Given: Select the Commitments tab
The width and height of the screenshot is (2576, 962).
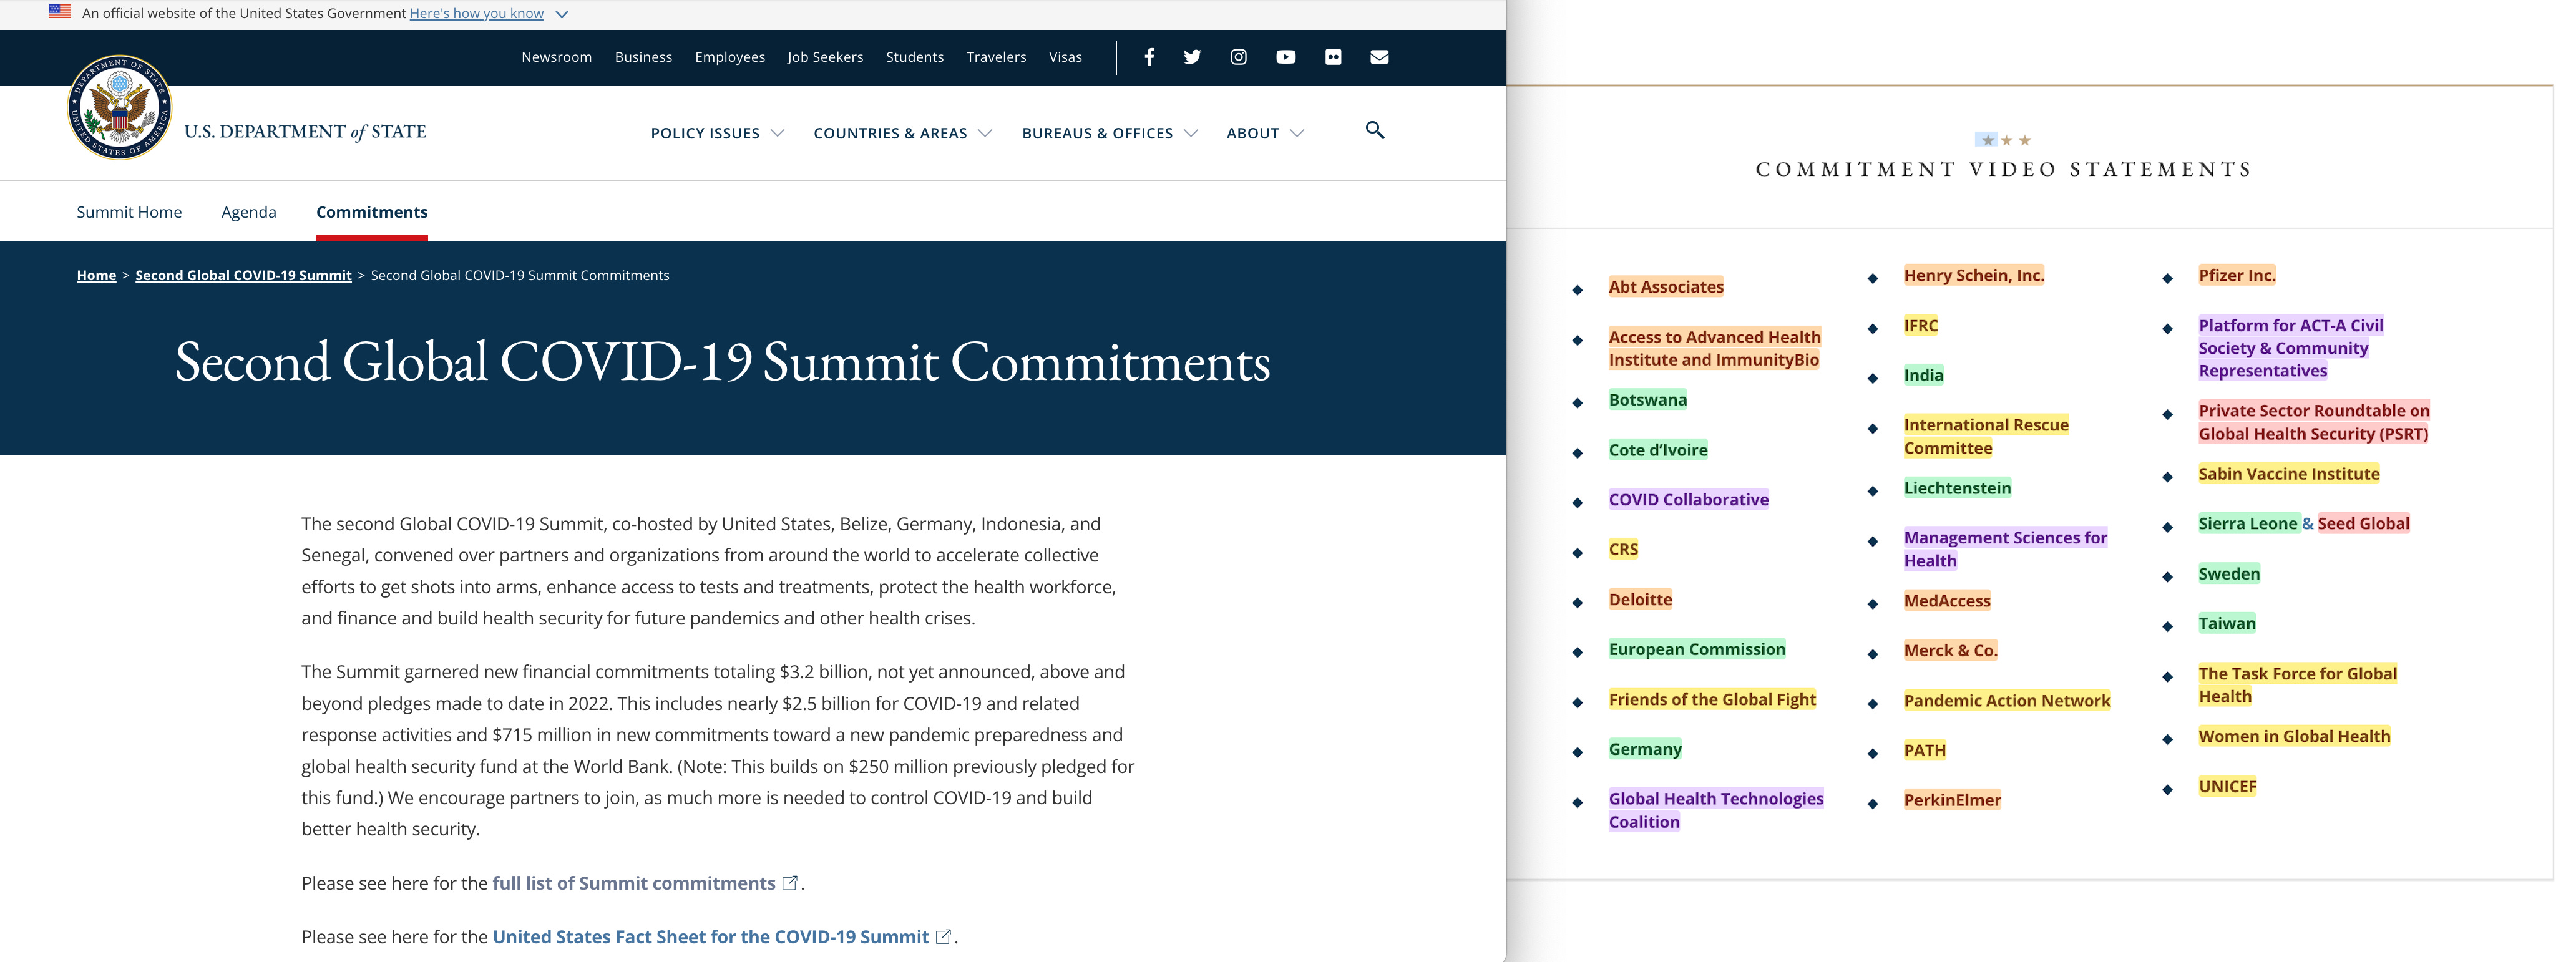Looking at the screenshot, I should click(x=372, y=212).
